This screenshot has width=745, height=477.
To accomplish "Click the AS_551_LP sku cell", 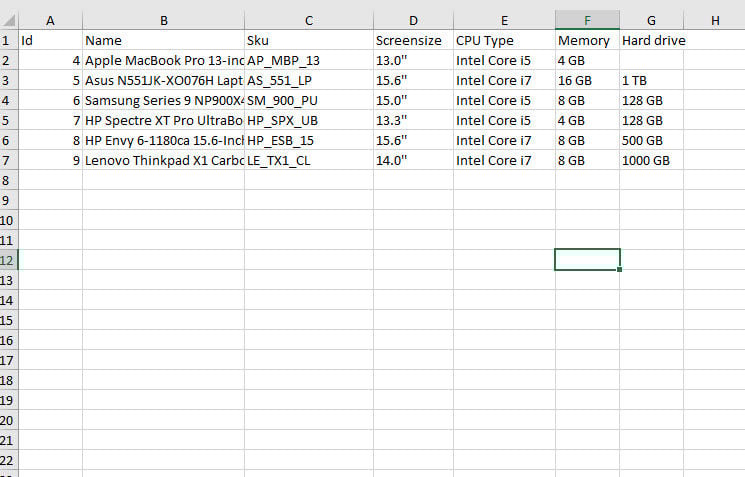I will 309,80.
